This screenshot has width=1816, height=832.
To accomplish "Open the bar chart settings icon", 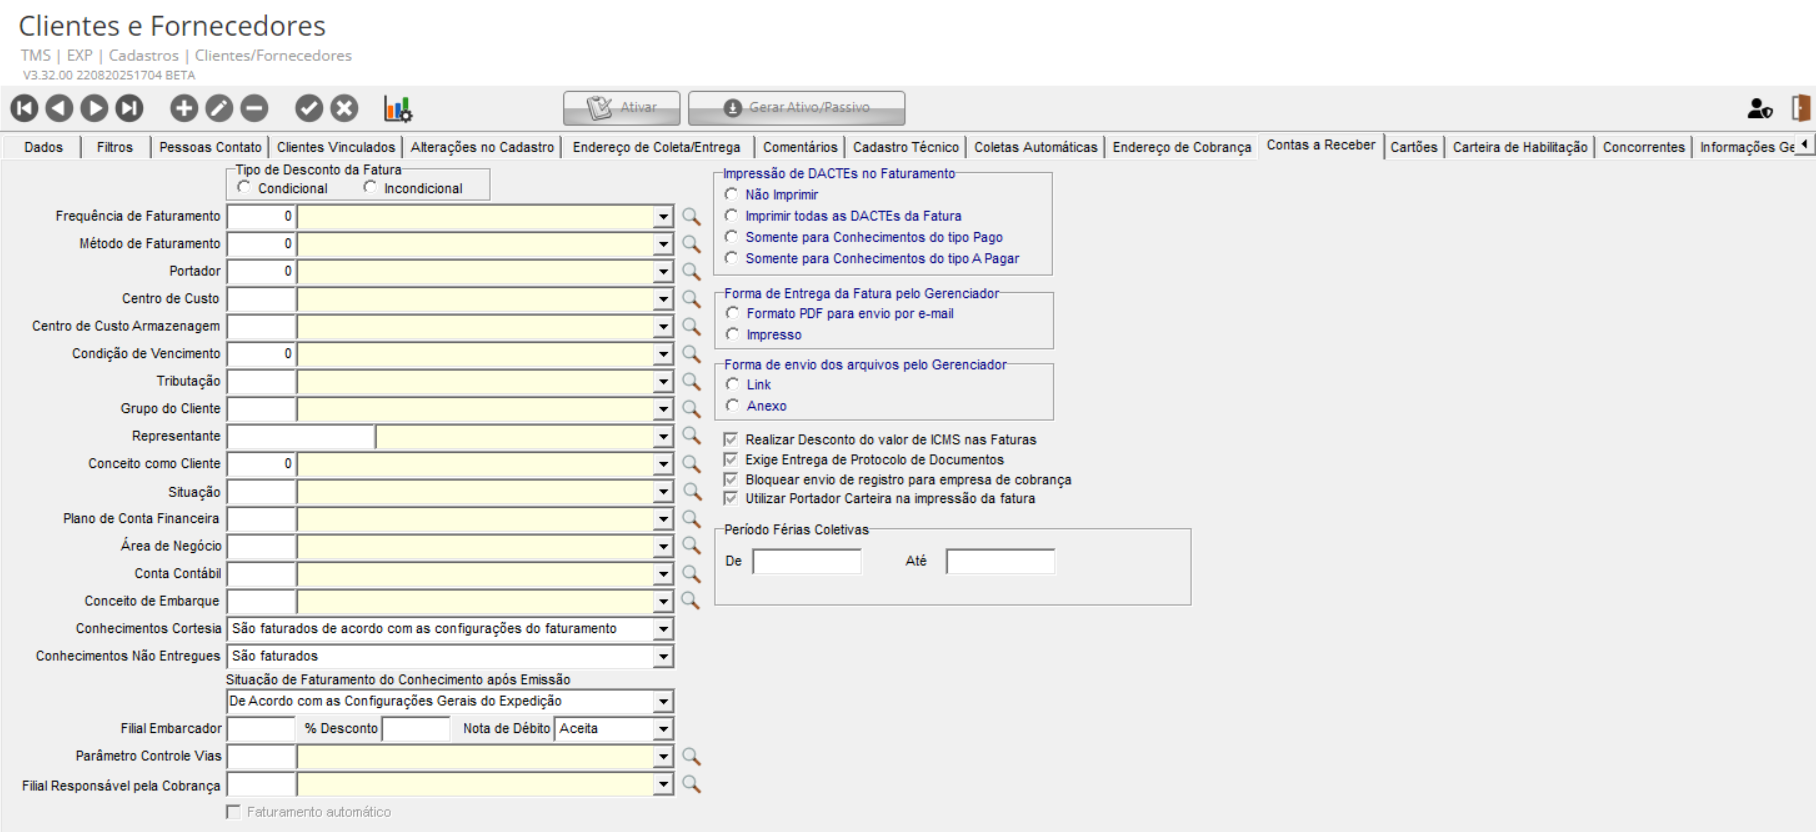I will click(x=398, y=108).
